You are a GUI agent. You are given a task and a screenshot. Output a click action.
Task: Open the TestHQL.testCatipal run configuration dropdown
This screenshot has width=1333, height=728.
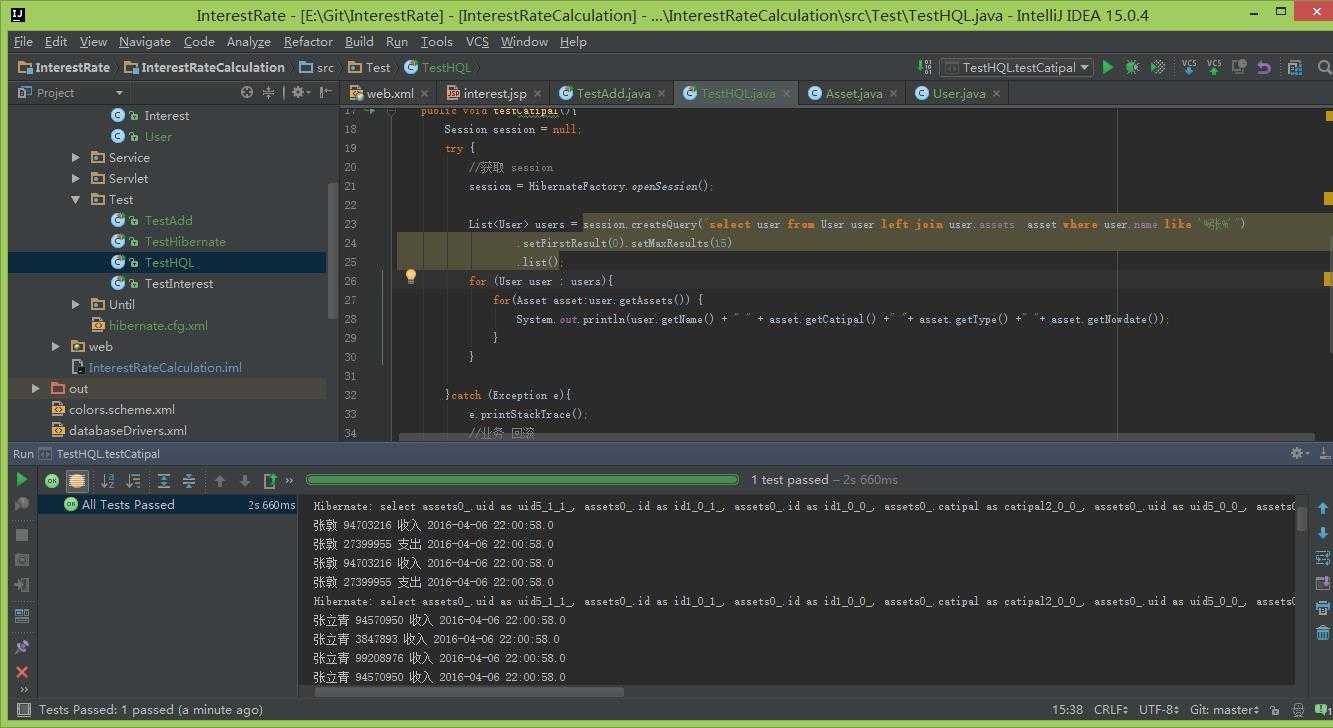(x=1016, y=67)
